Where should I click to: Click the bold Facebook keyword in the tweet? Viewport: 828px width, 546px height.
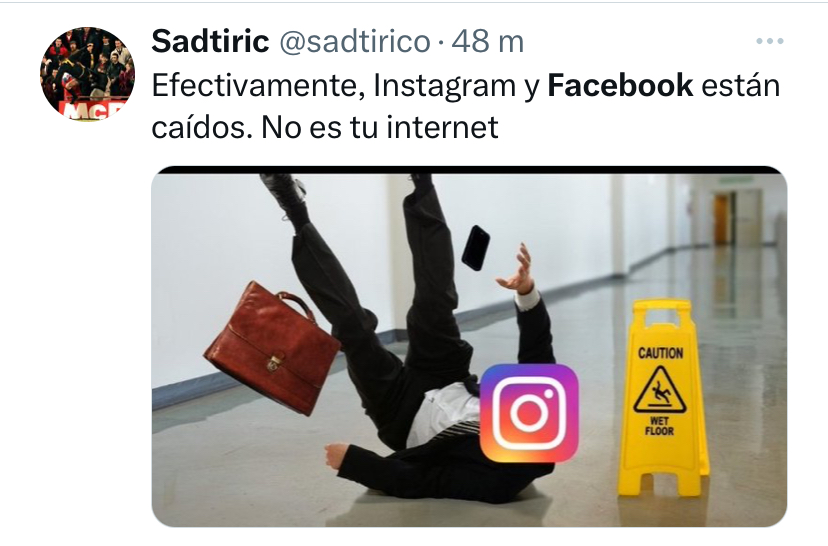(x=620, y=85)
